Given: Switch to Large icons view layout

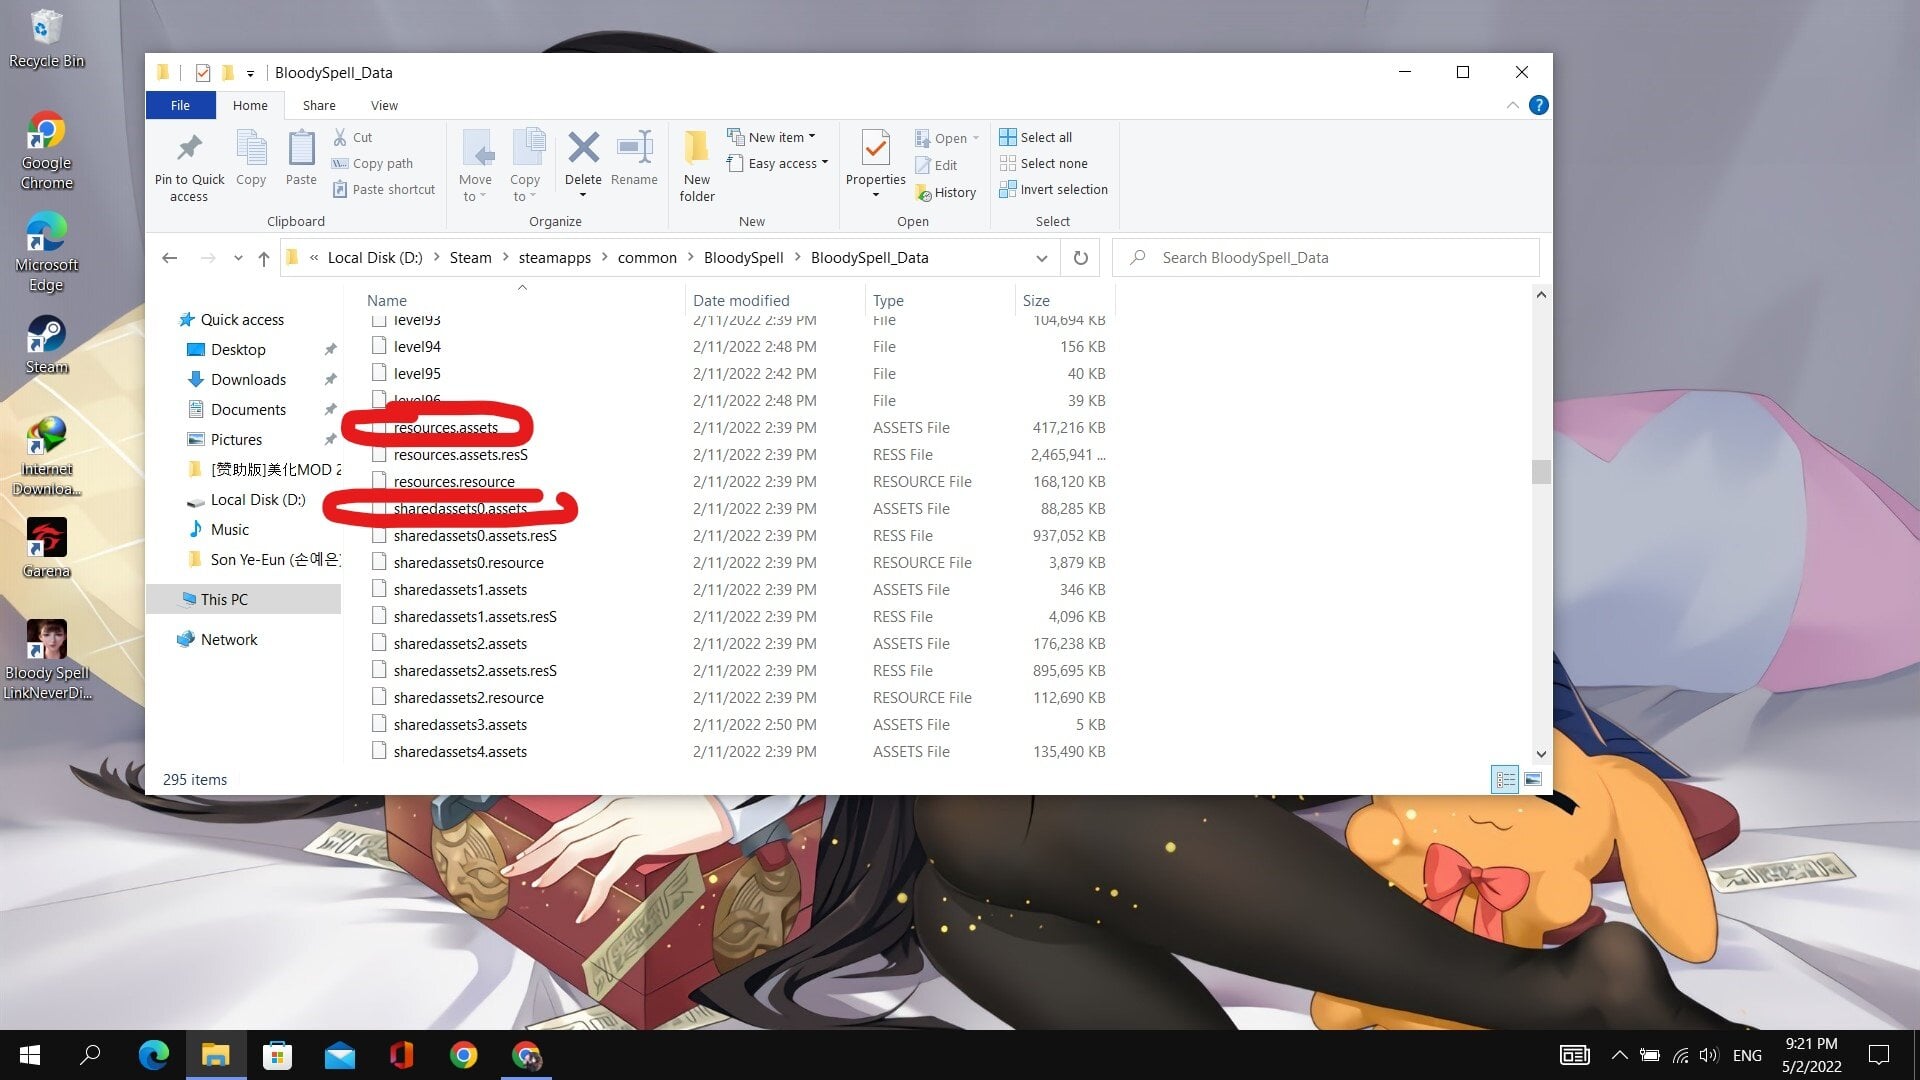Looking at the screenshot, I should [1533, 779].
